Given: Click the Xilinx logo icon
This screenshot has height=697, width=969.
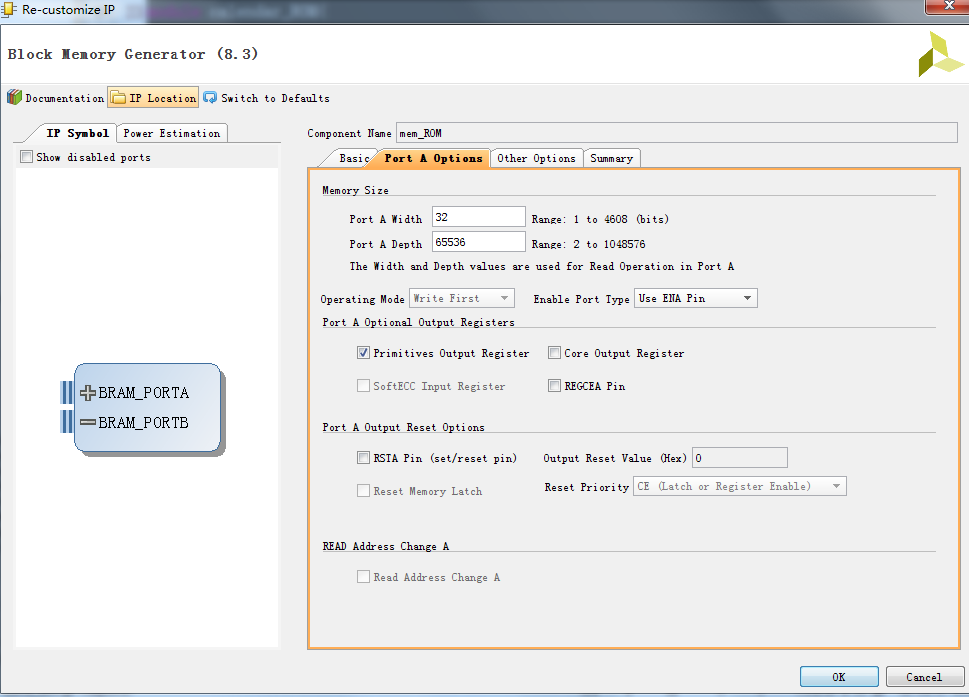Looking at the screenshot, I should [x=940, y=54].
